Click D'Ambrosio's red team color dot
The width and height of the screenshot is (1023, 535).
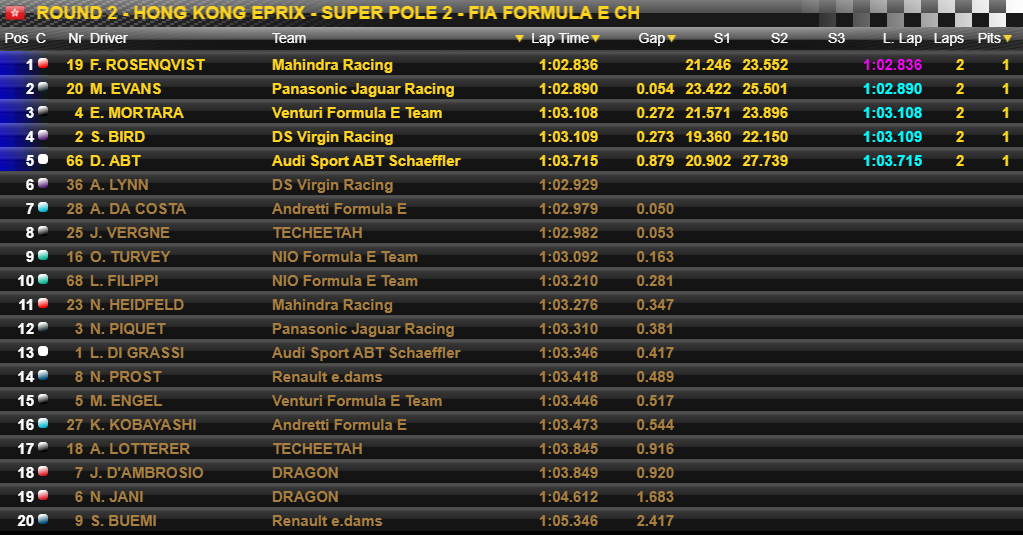point(43,471)
